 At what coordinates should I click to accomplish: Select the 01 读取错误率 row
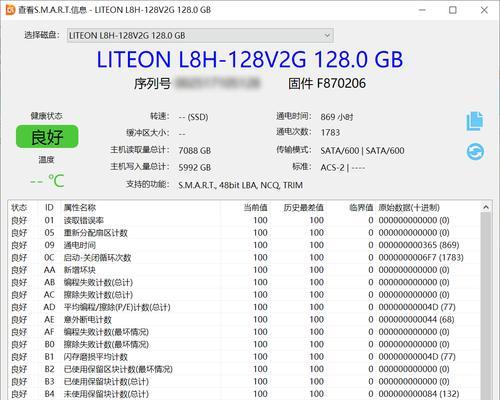pos(244,220)
